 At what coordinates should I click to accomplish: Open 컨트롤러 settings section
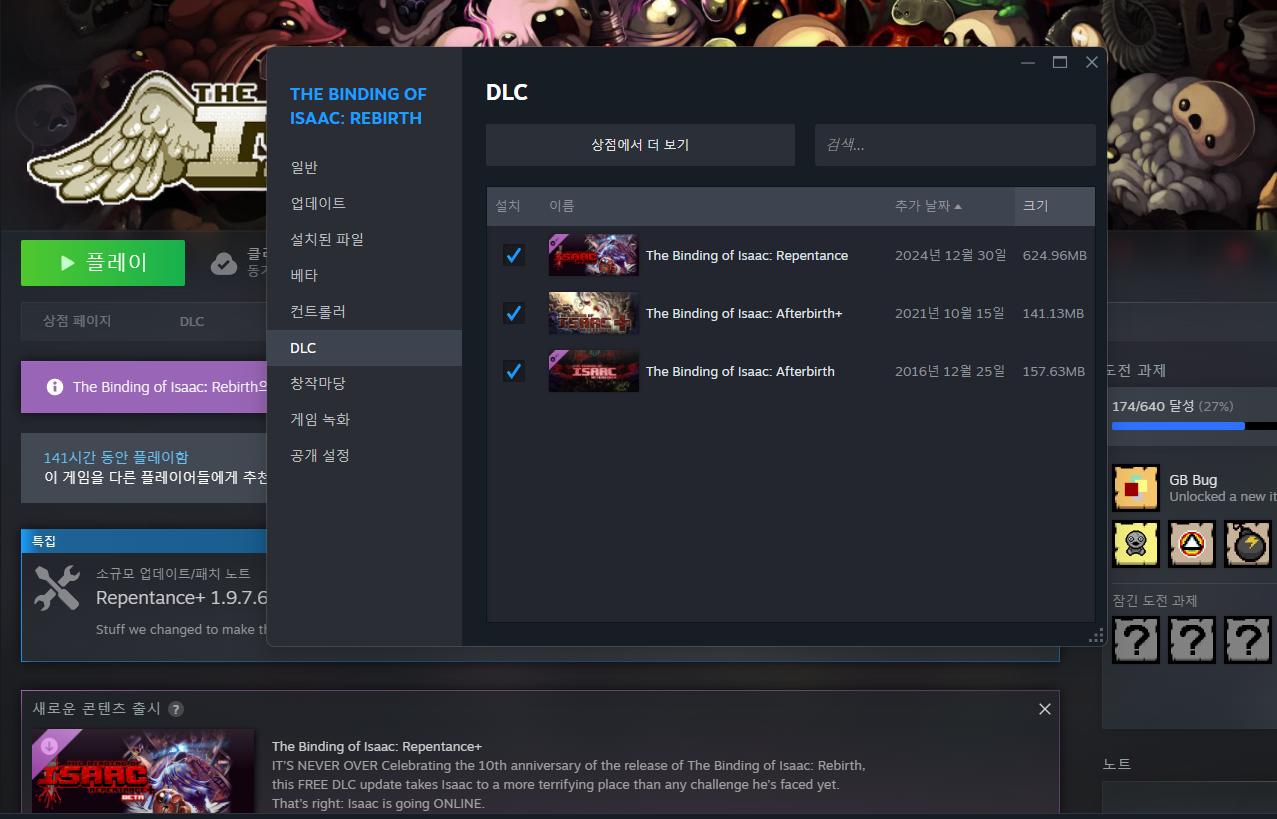click(364, 311)
